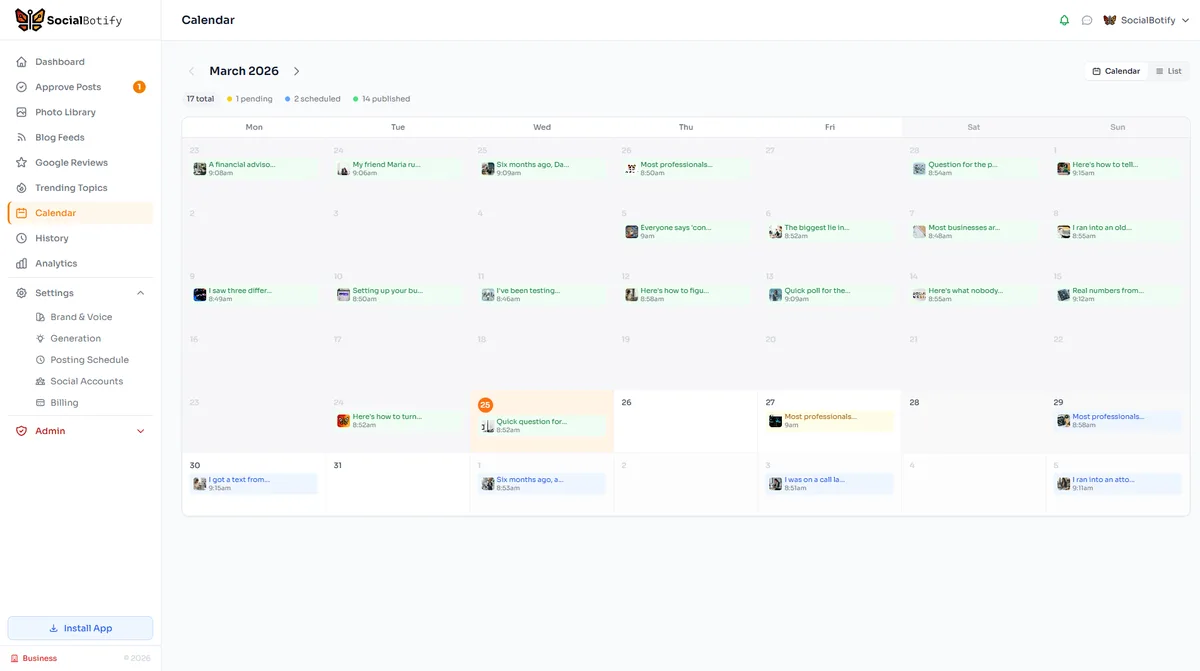Open Posting Schedule under Settings
This screenshot has height=671, width=1200.
tap(89, 359)
